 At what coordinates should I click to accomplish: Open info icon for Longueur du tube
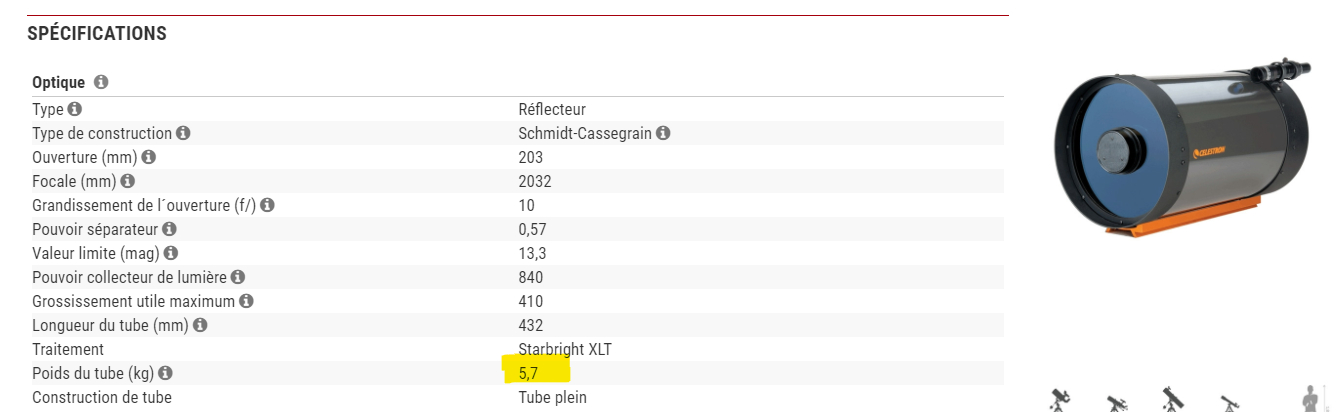(200, 325)
